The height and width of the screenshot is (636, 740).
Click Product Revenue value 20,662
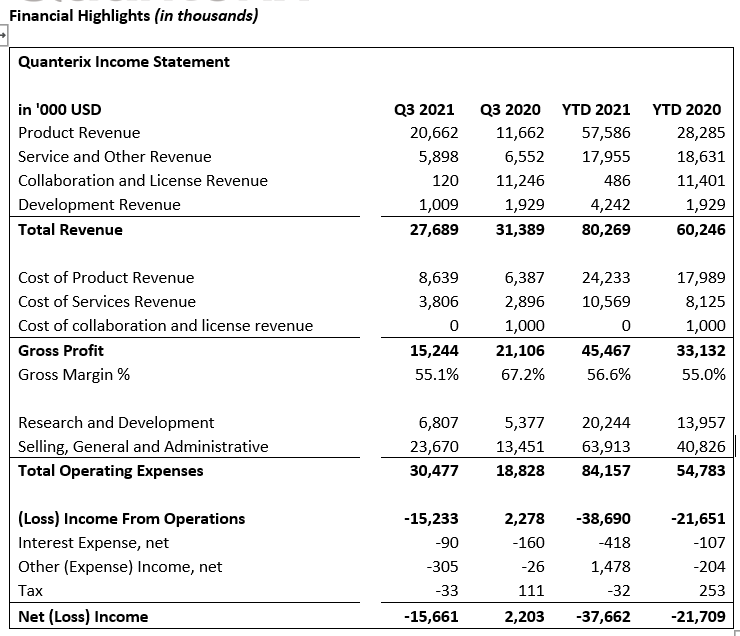click(434, 133)
